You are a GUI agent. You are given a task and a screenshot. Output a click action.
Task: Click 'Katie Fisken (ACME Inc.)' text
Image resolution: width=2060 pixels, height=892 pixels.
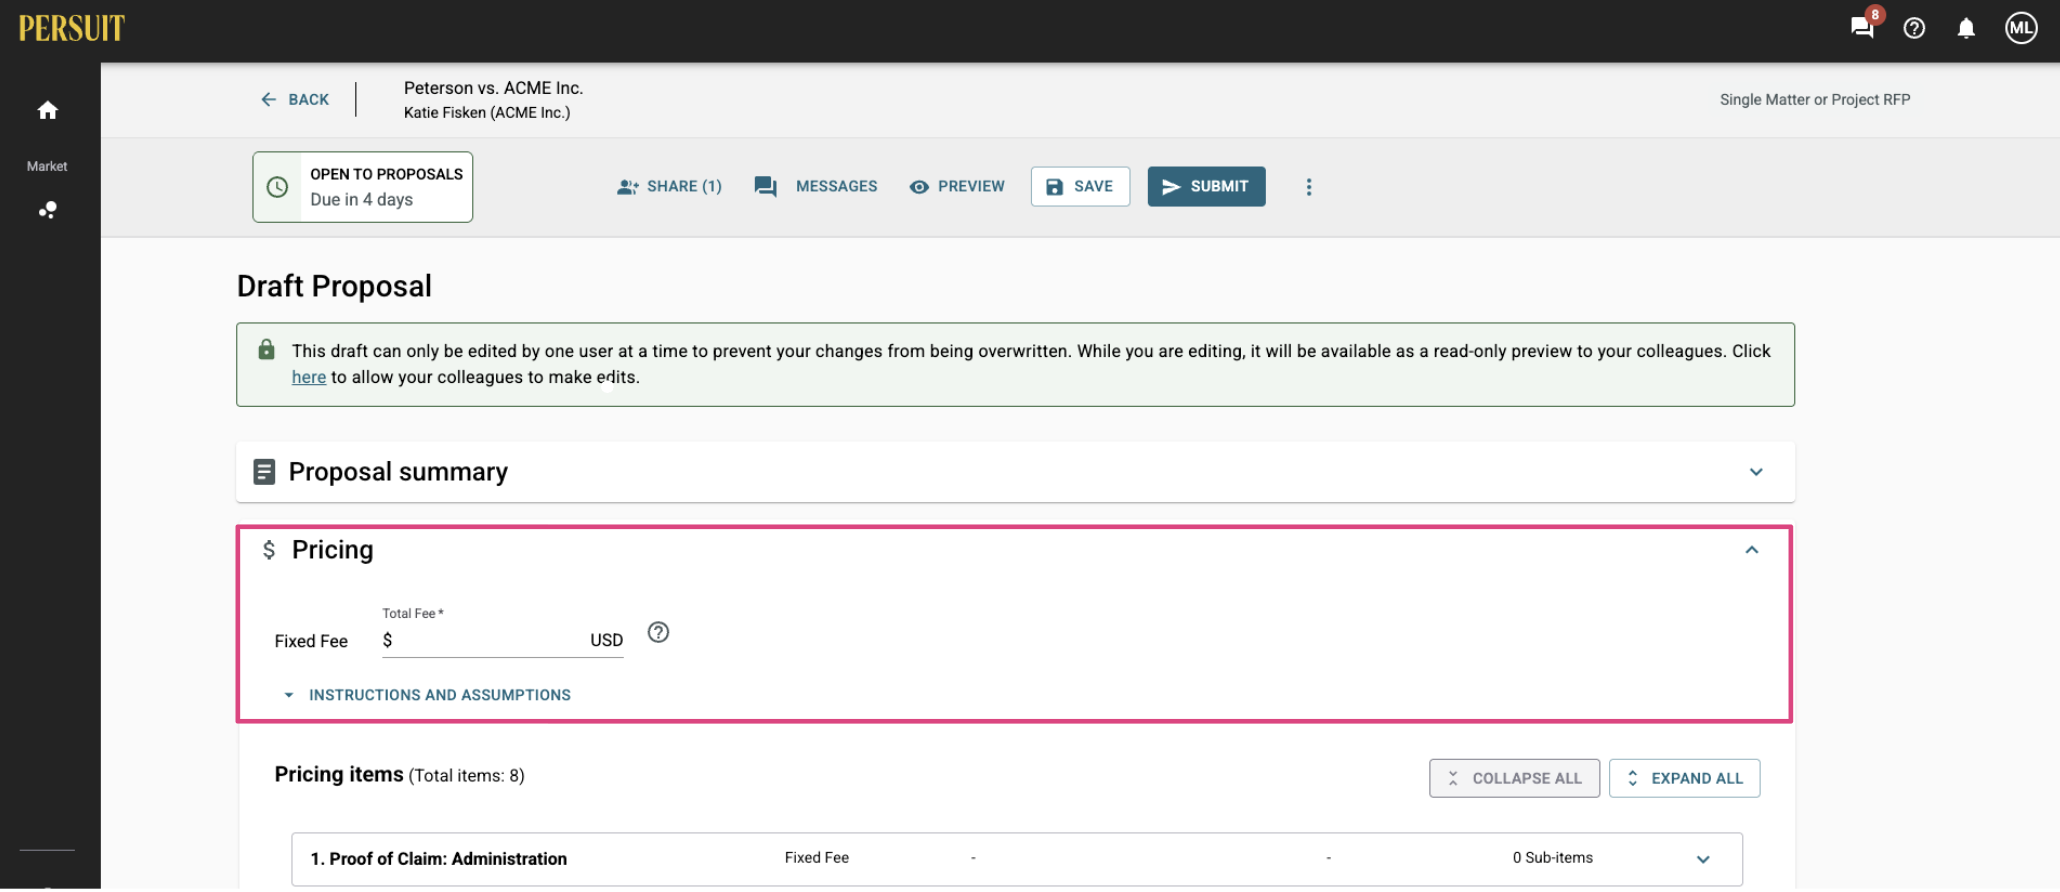pyautogui.click(x=487, y=113)
